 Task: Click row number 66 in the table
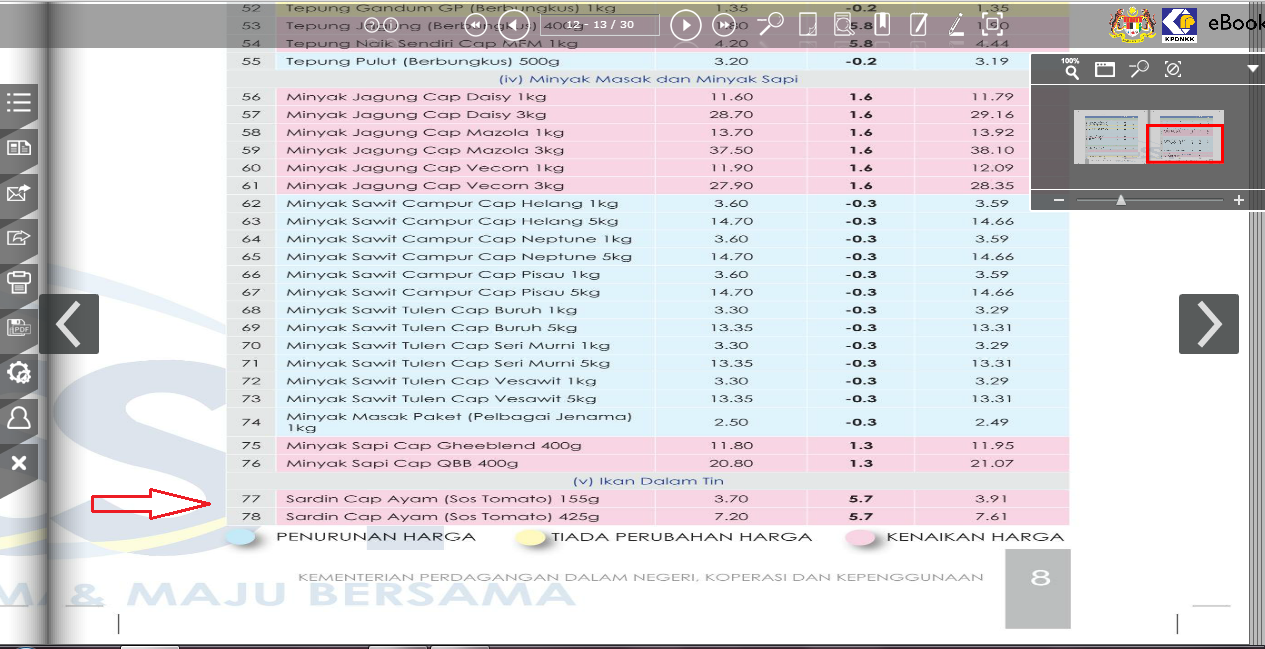coord(251,274)
